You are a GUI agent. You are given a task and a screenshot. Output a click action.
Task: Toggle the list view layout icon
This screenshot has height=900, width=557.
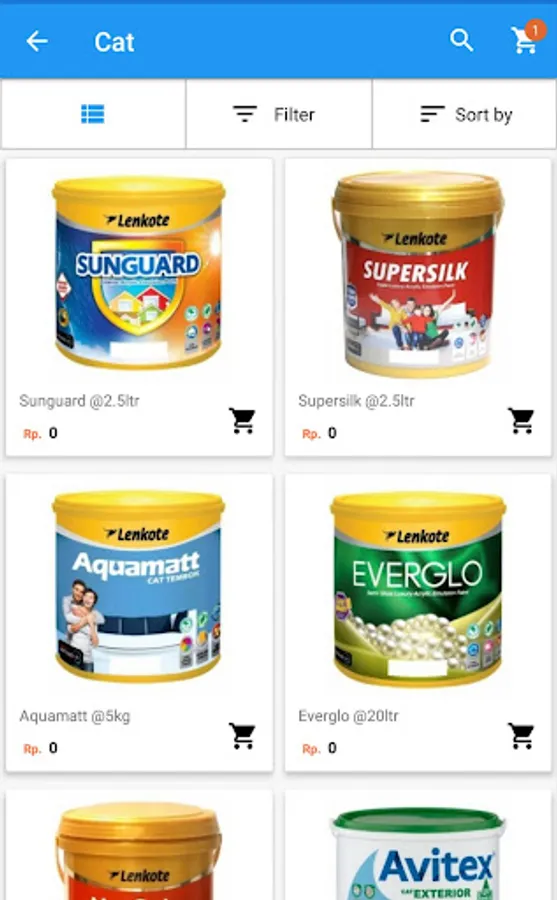pos(93,114)
